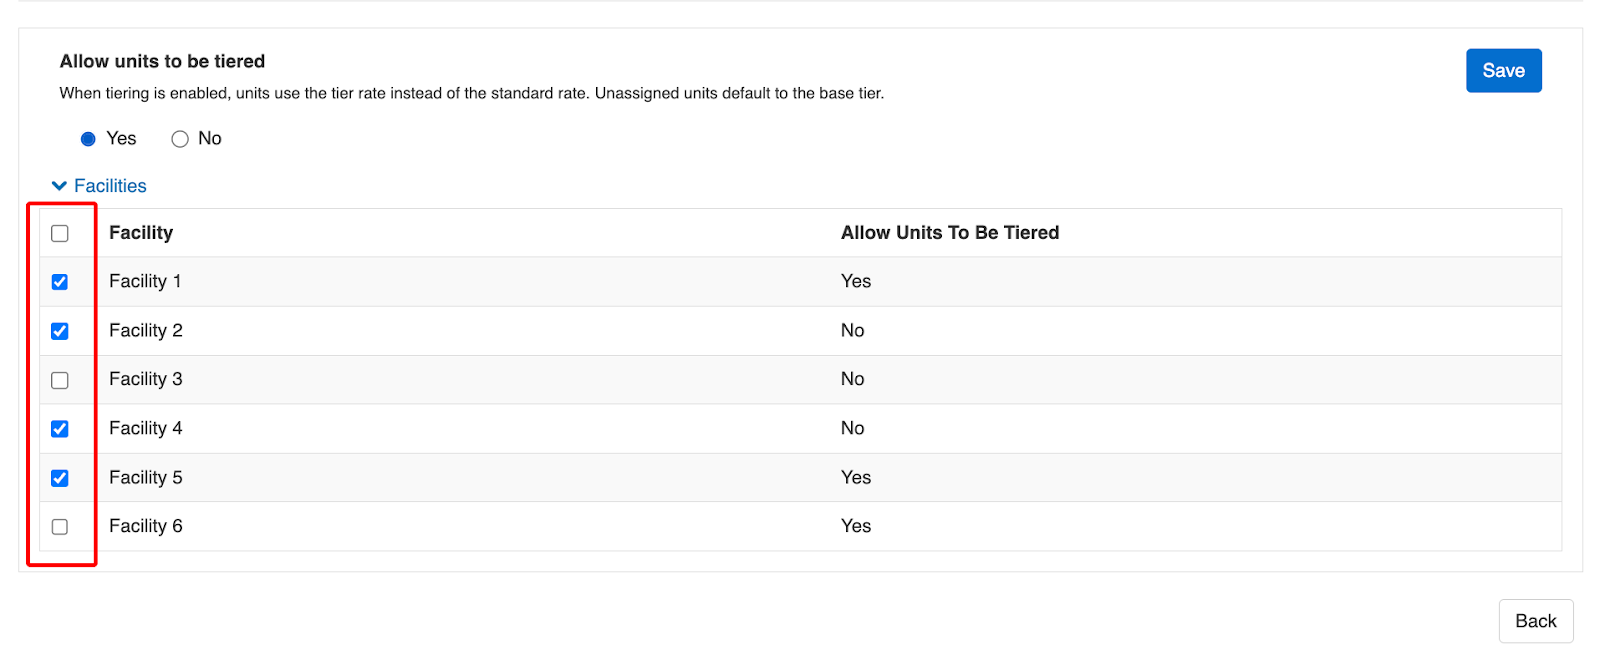
Task: Uncheck the Facility 1 checkbox
Action: coord(60,282)
